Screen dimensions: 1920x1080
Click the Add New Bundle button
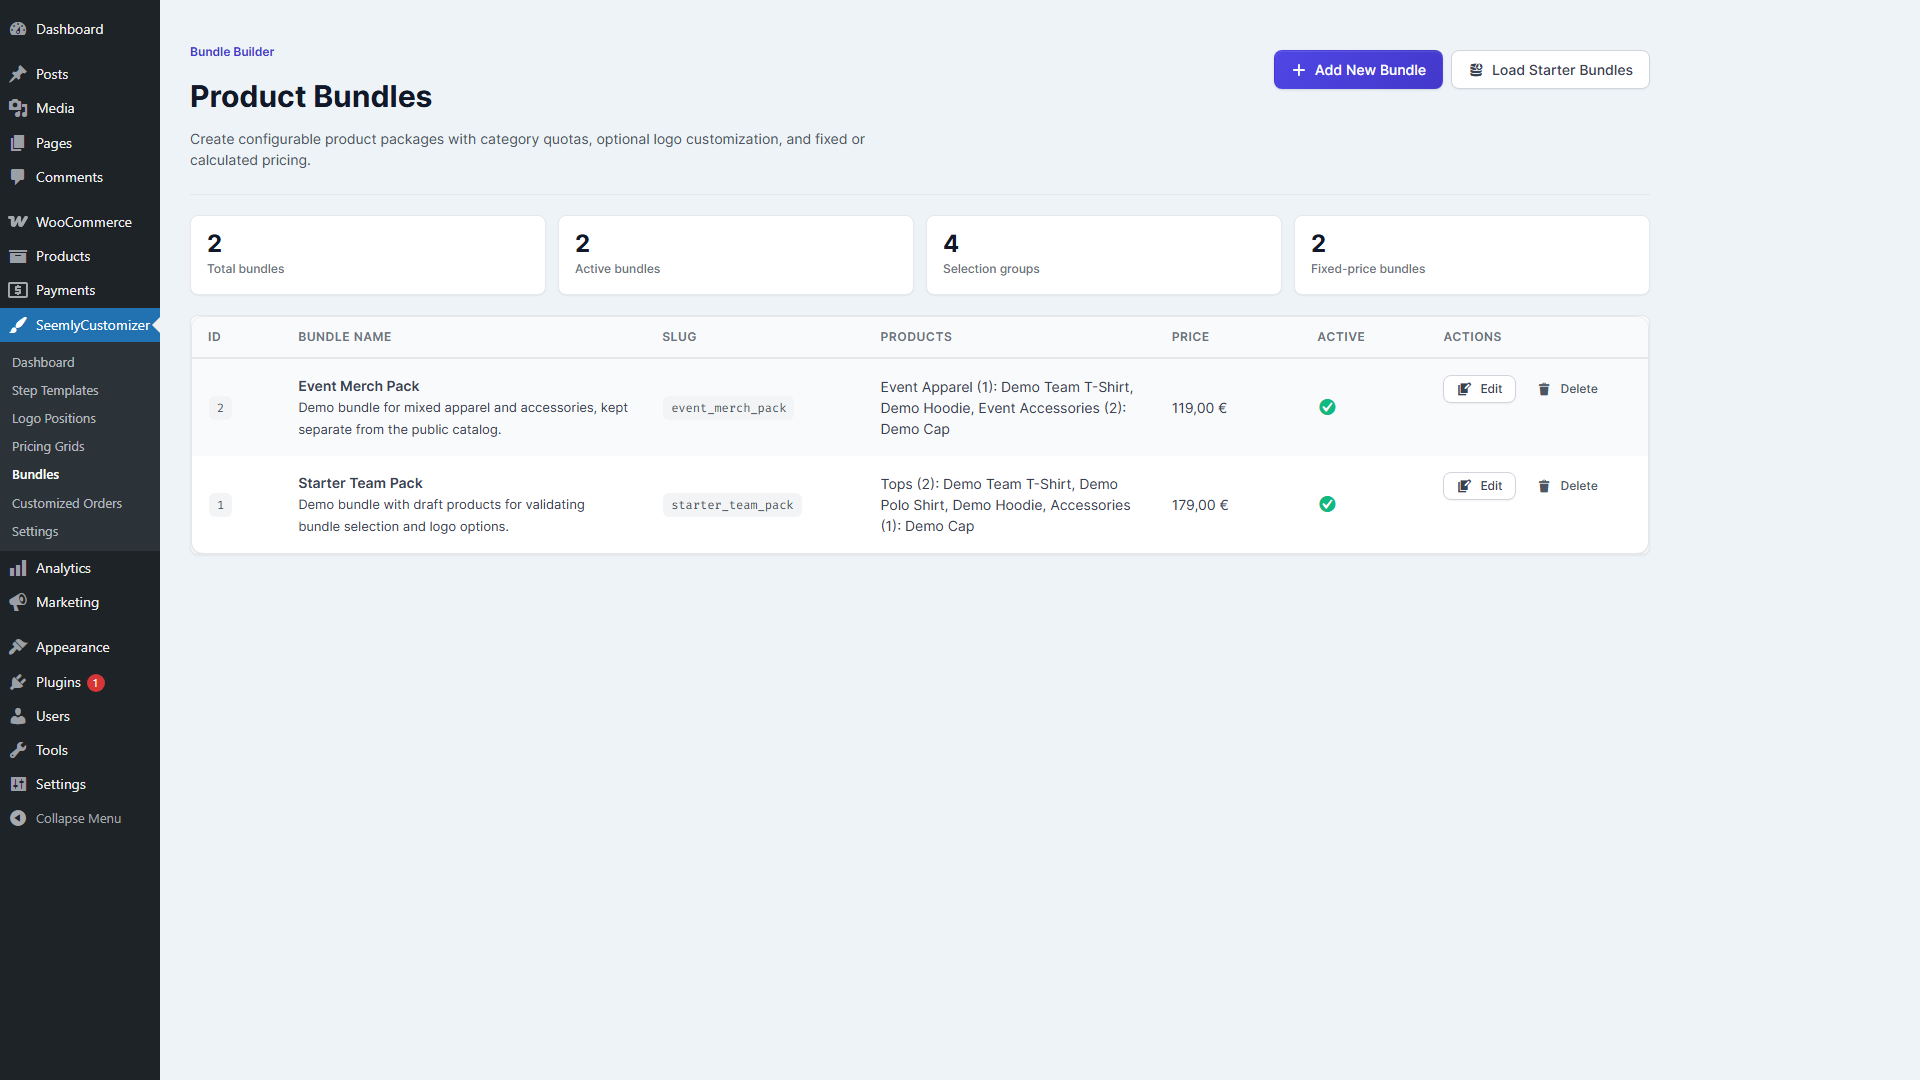point(1358,70)
